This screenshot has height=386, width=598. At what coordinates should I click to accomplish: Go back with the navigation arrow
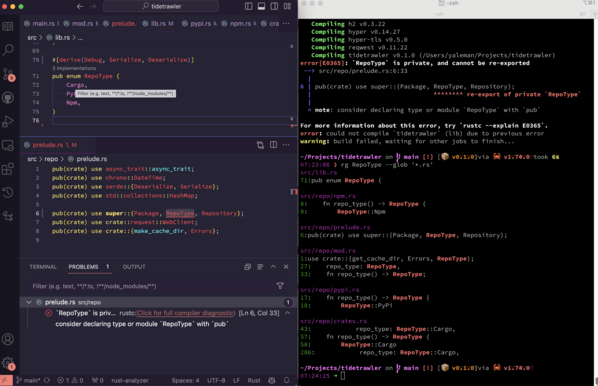pyautogui.click(x=80, y=6)
